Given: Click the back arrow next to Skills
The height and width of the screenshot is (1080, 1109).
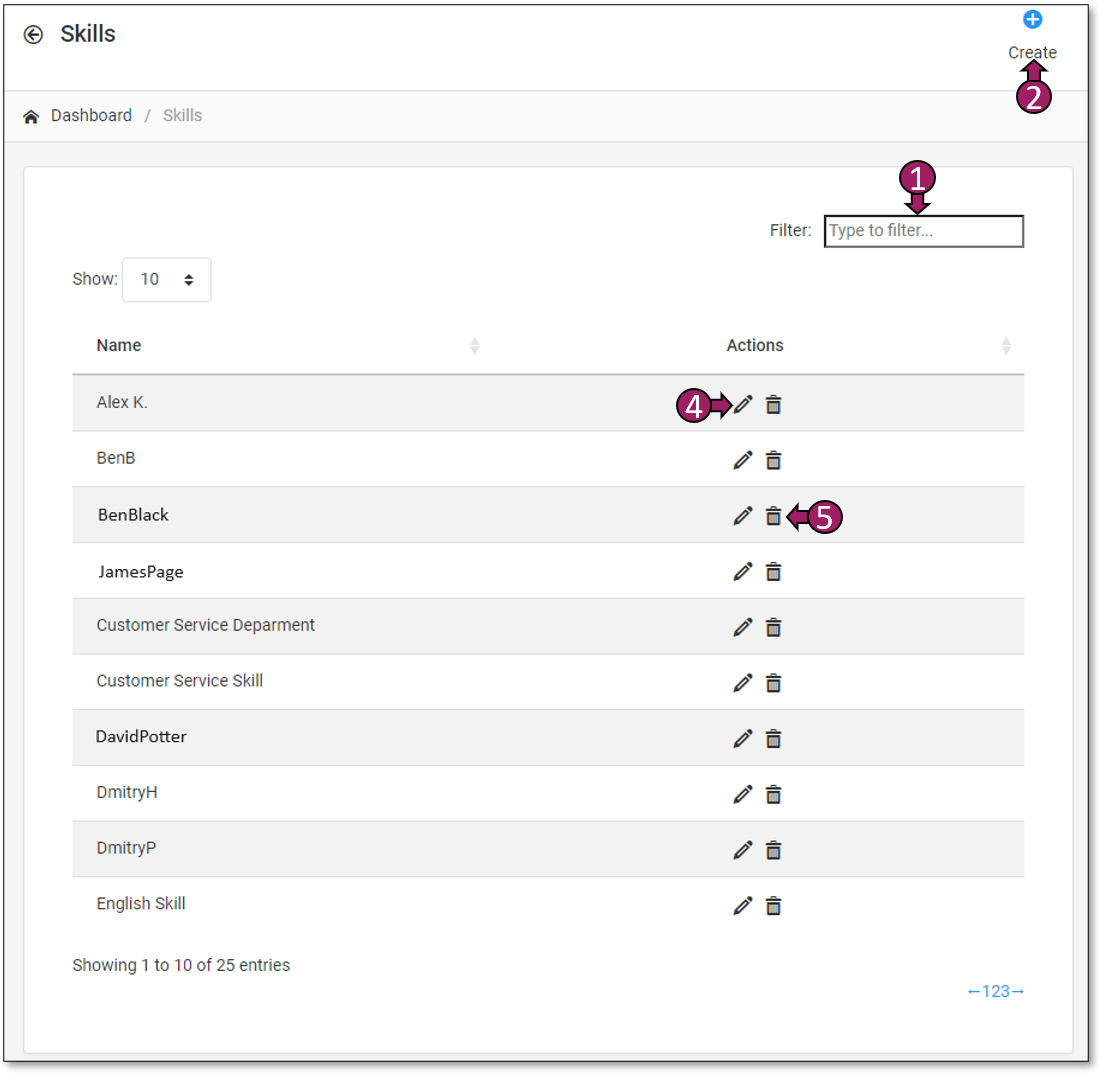Looking at the screenshot, I should [34, 35].
